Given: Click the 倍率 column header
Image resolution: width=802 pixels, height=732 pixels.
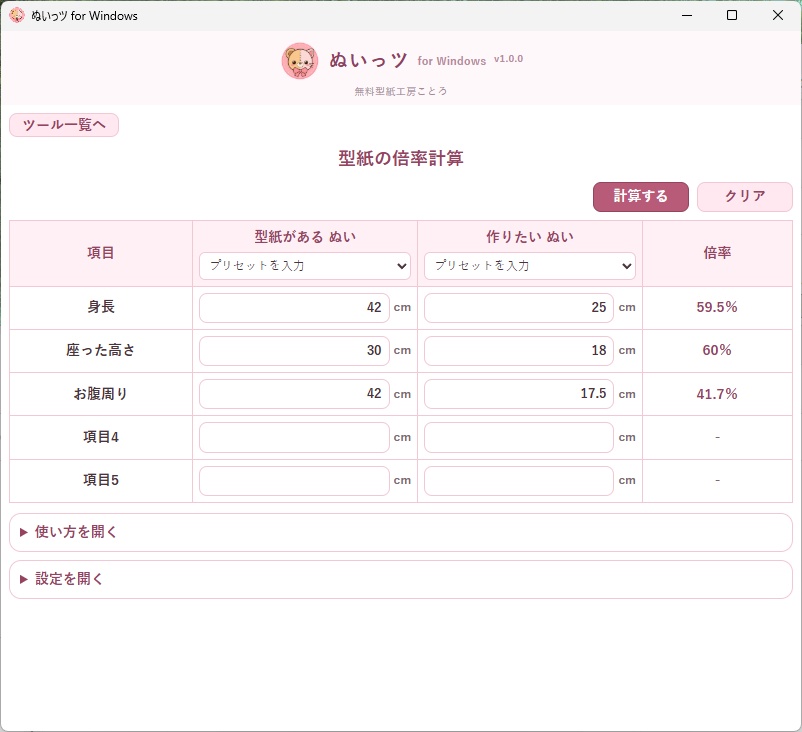Looking at the screenshot, I should point(717,253).
